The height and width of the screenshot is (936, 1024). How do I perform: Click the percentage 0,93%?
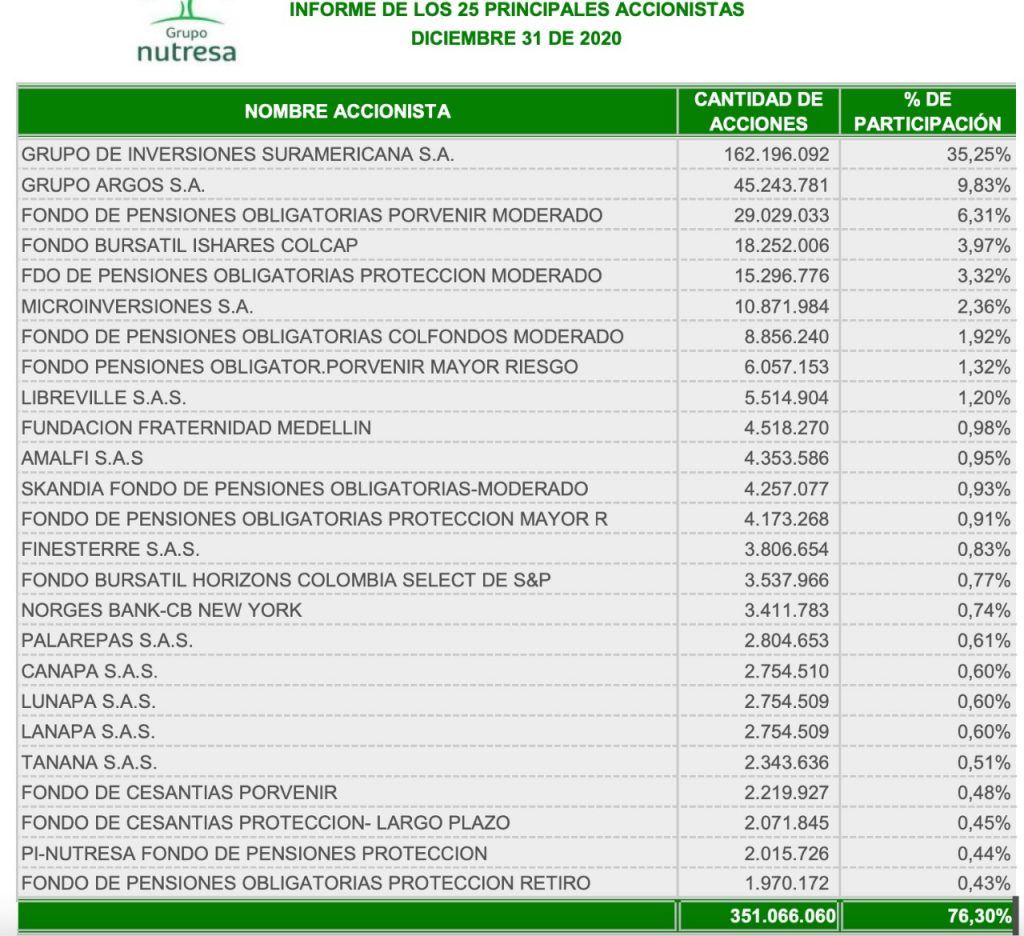pos(984,489)
